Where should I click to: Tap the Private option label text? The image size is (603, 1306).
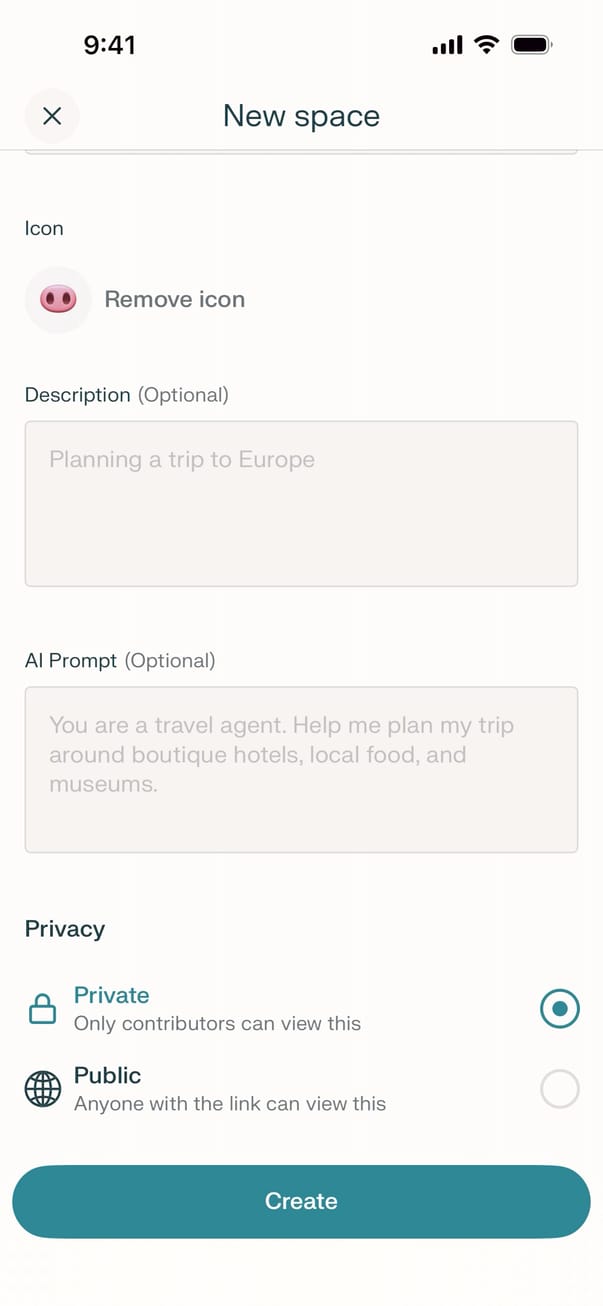tap(112, 995)
